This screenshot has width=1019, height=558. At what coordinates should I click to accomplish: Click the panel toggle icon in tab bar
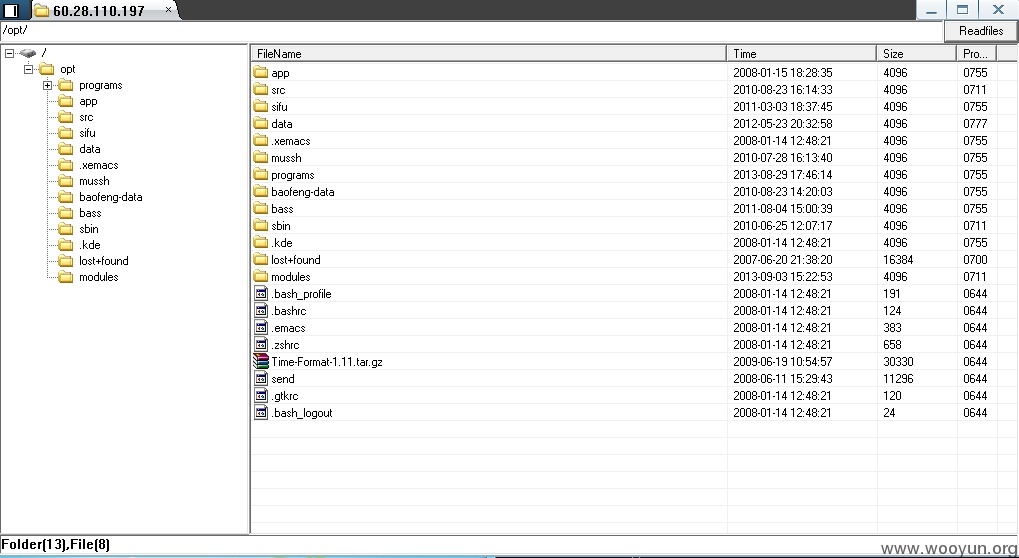pyautogui.click(x=11, y=10)
